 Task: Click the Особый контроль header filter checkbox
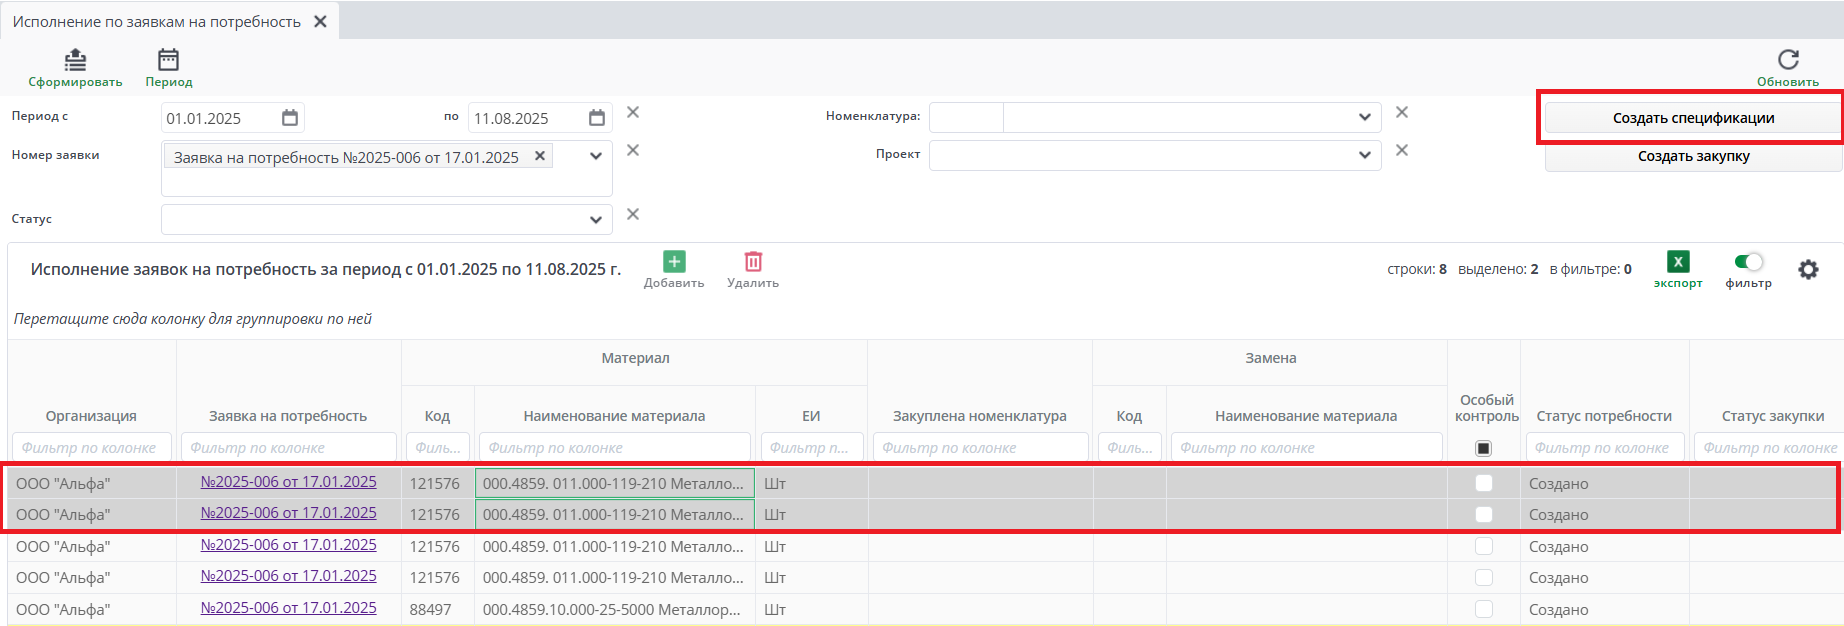tap(1484, 448)
